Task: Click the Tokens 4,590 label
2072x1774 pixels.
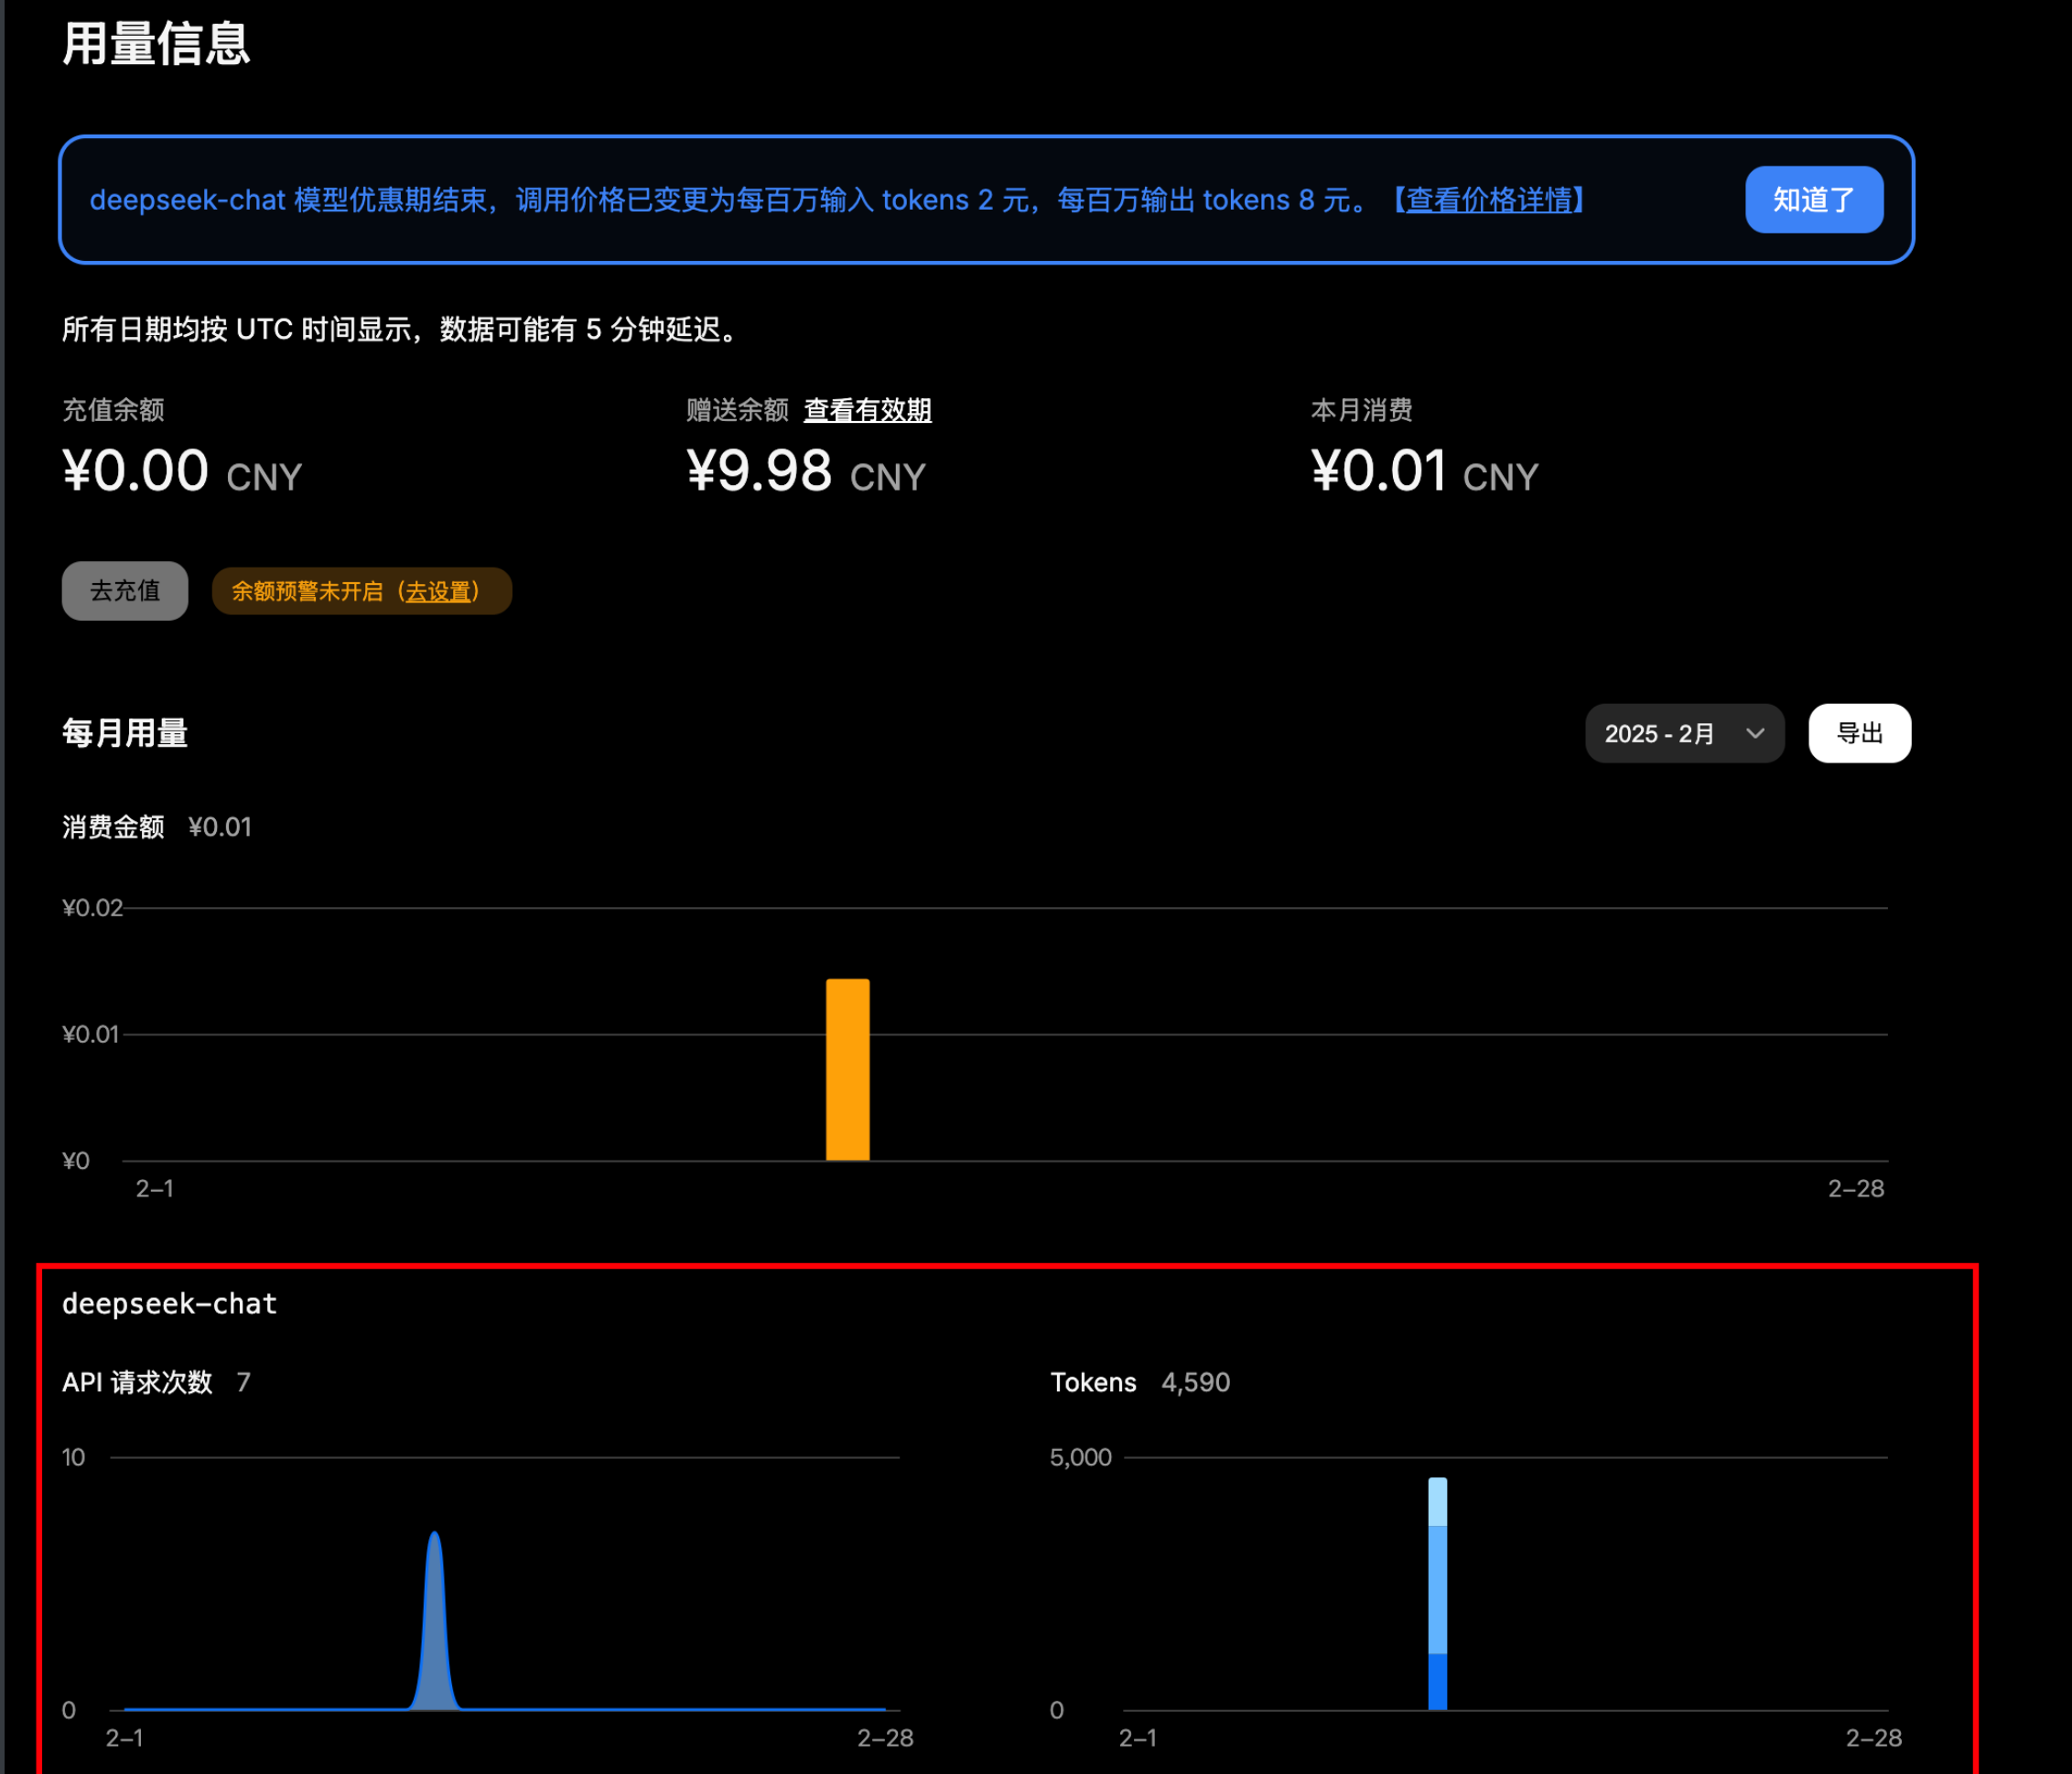Action: pyautogui.click(x=1139, y=1383)
